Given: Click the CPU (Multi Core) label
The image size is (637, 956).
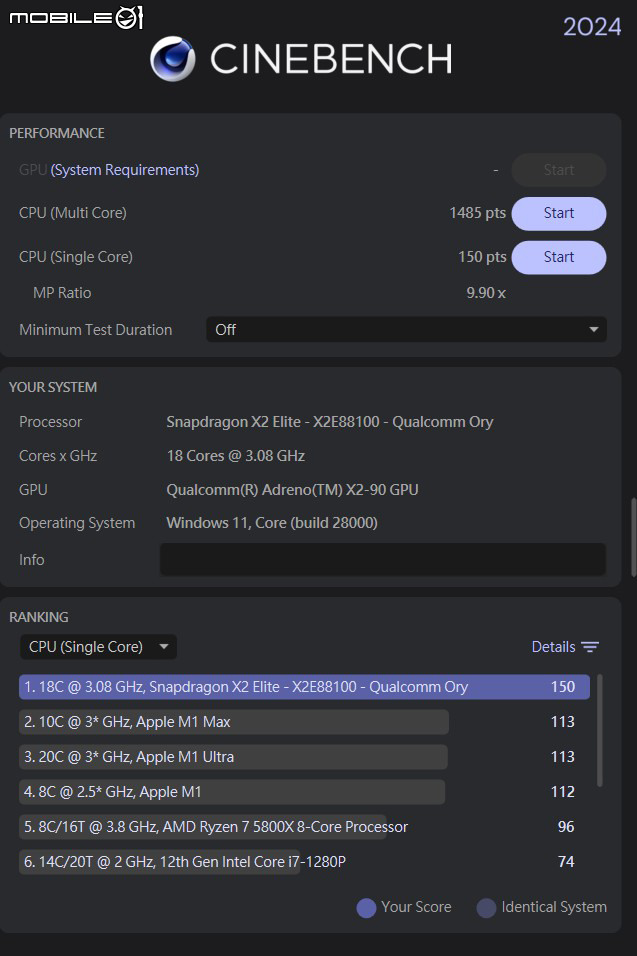Looking at the screenshot, I should tap(73, 213).
